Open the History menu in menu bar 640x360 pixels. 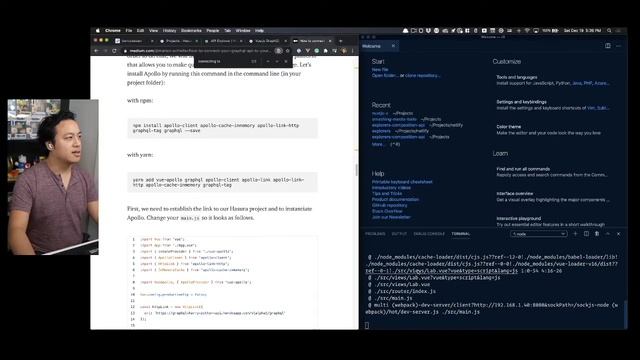coord(169,31)
